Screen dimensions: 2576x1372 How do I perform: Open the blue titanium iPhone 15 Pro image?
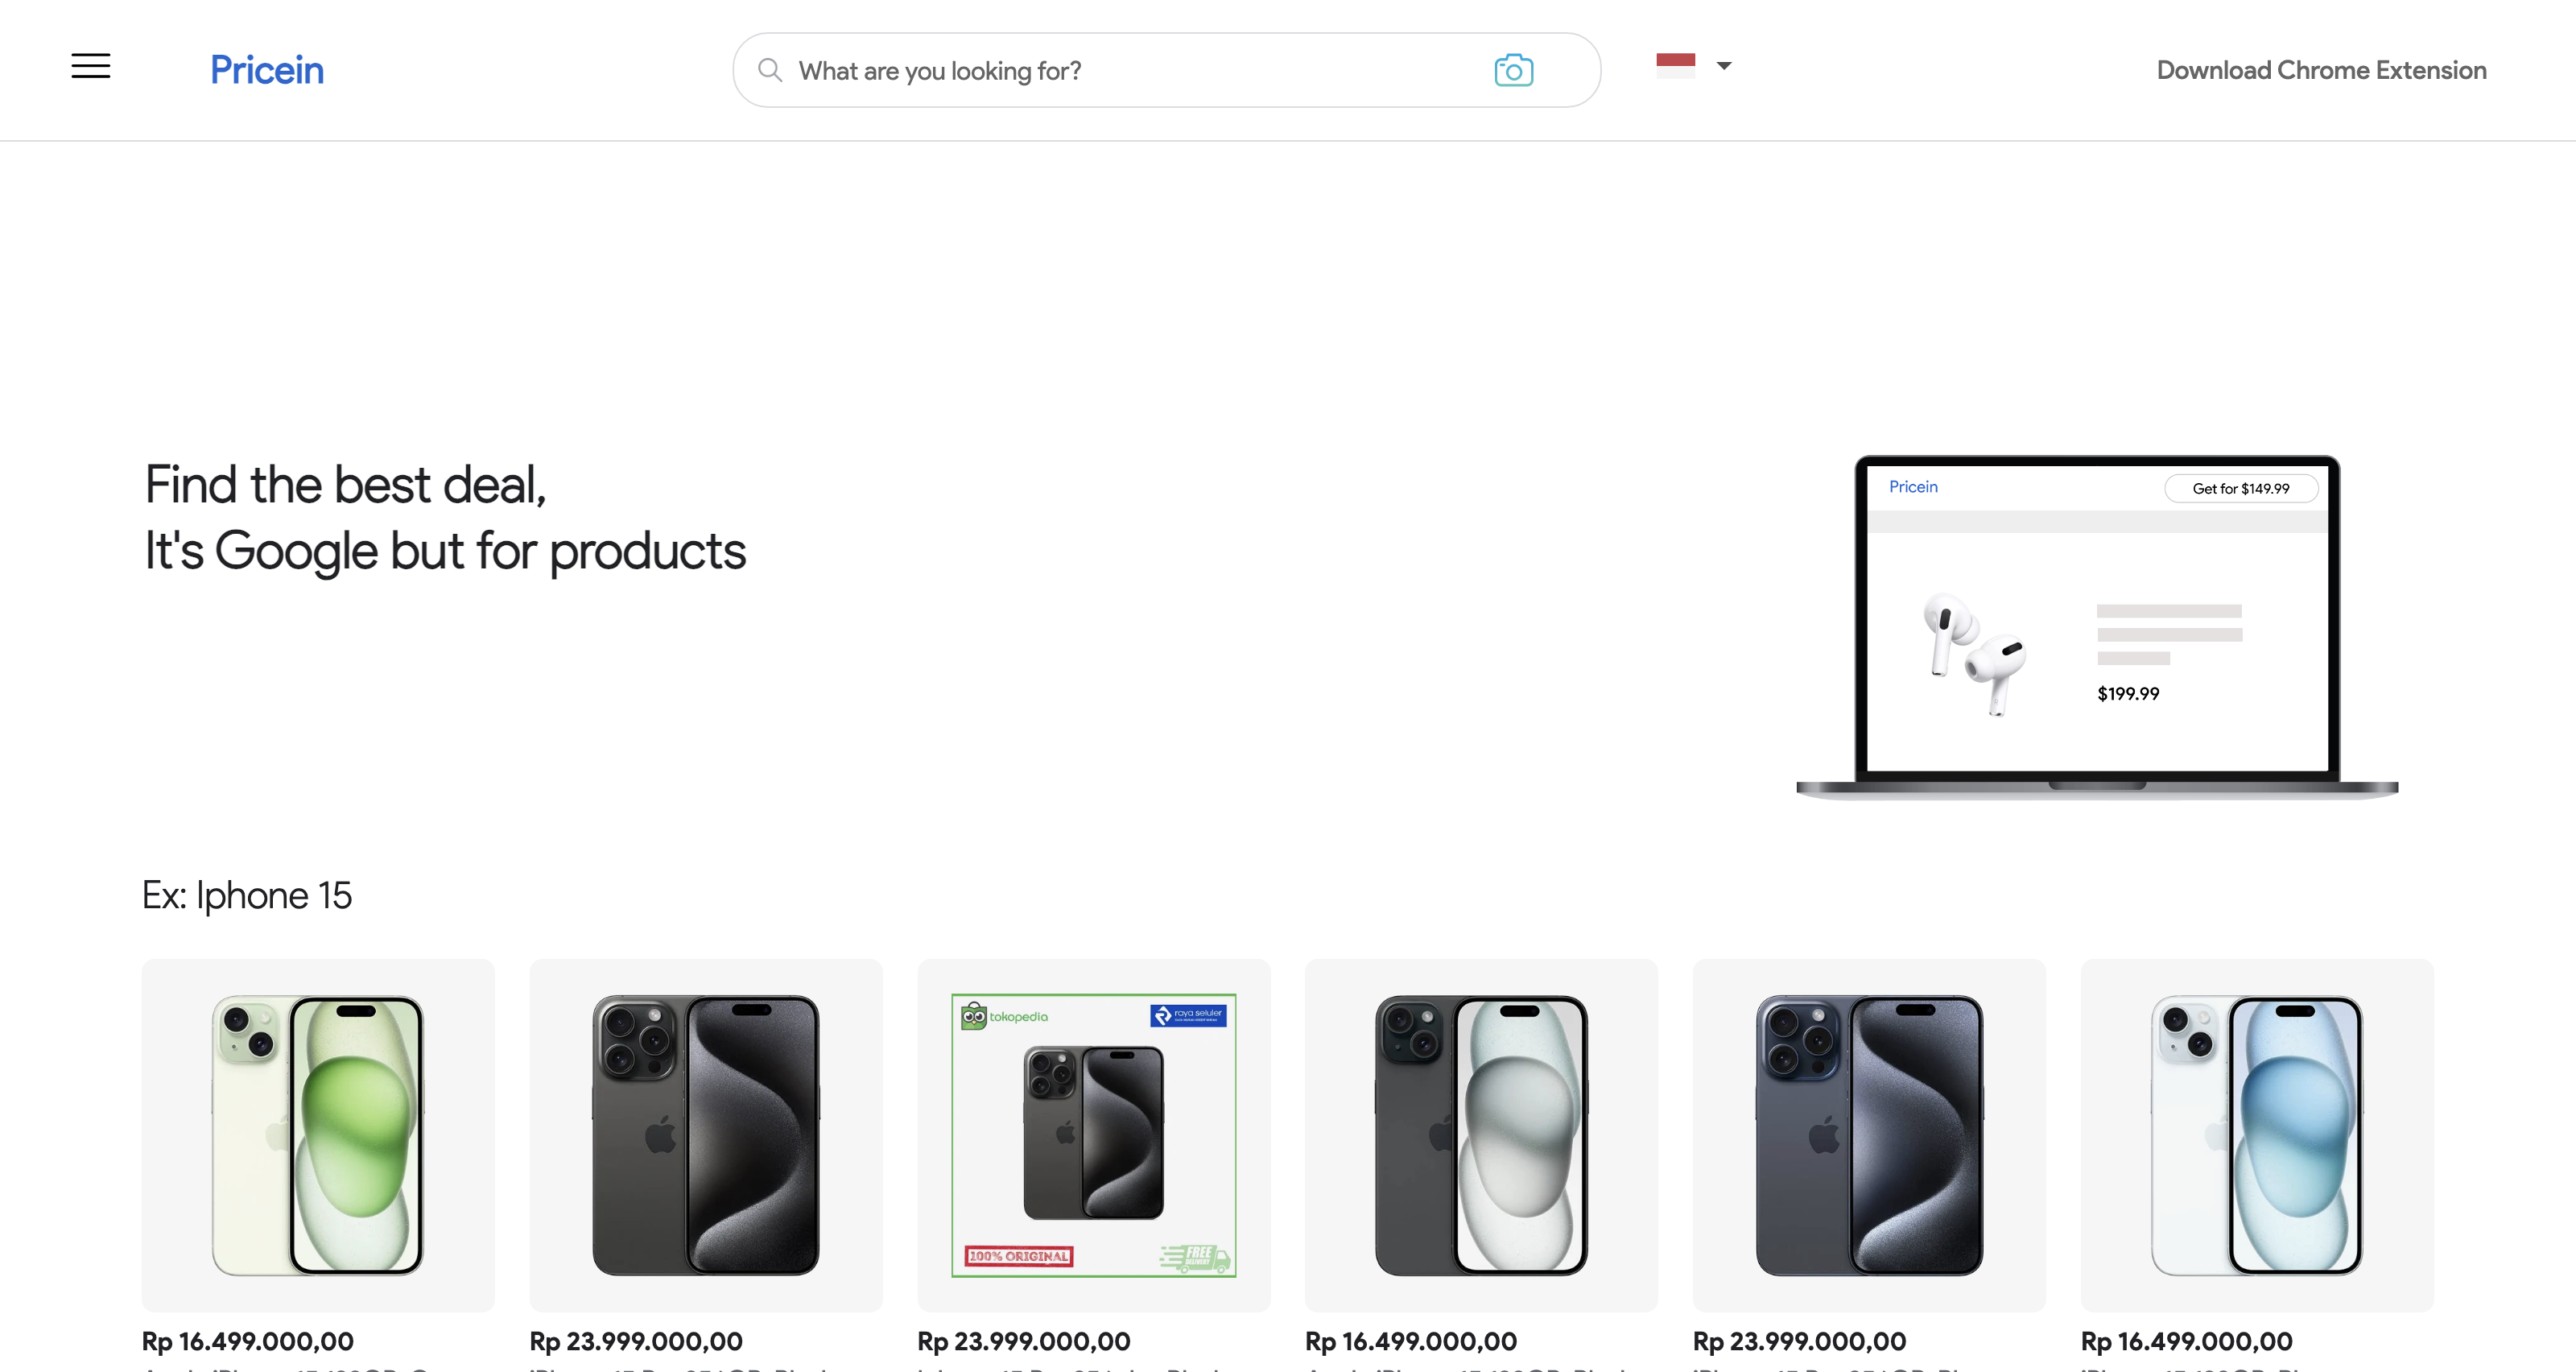tap(1869, 1135)
